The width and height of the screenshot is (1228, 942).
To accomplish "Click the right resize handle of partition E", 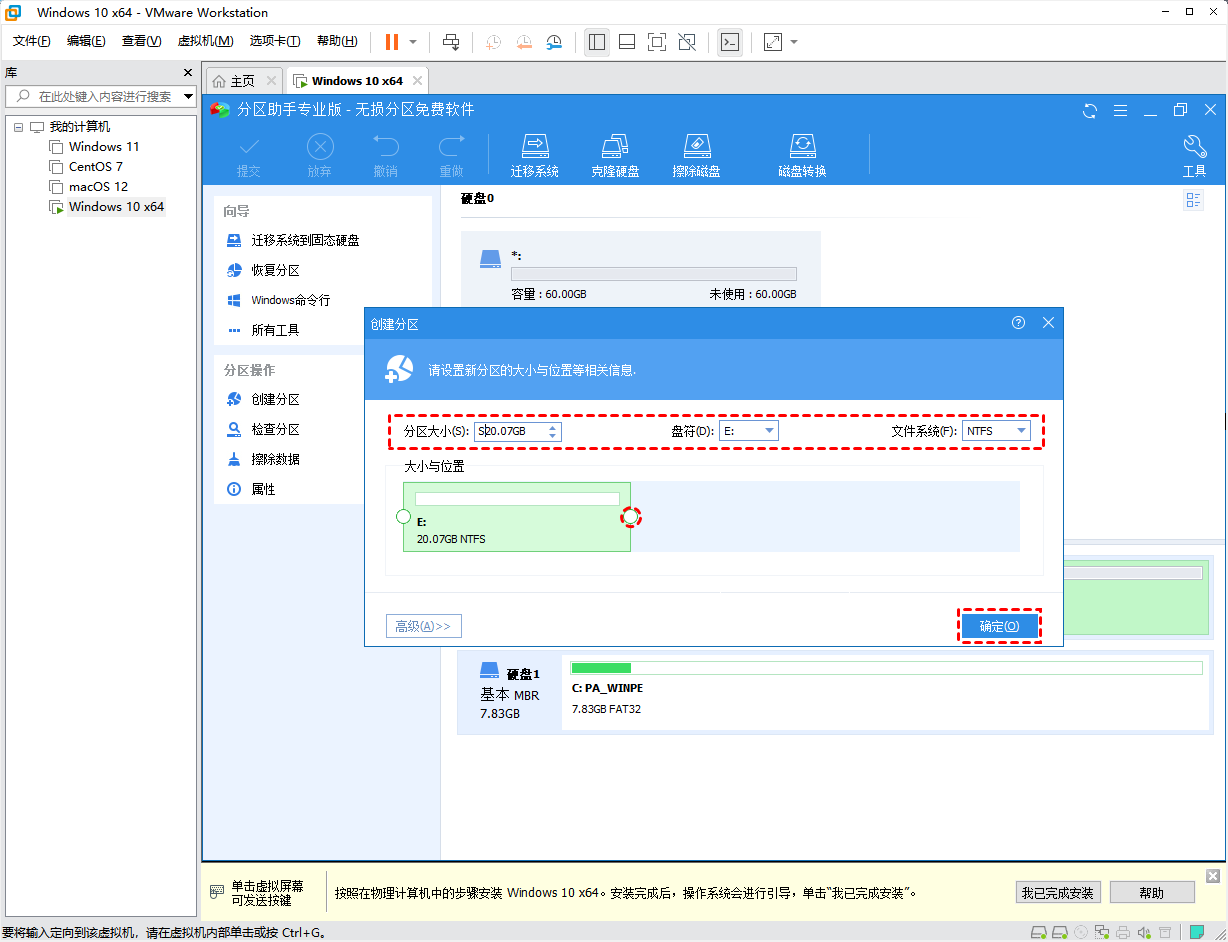I will click(630, 517).
